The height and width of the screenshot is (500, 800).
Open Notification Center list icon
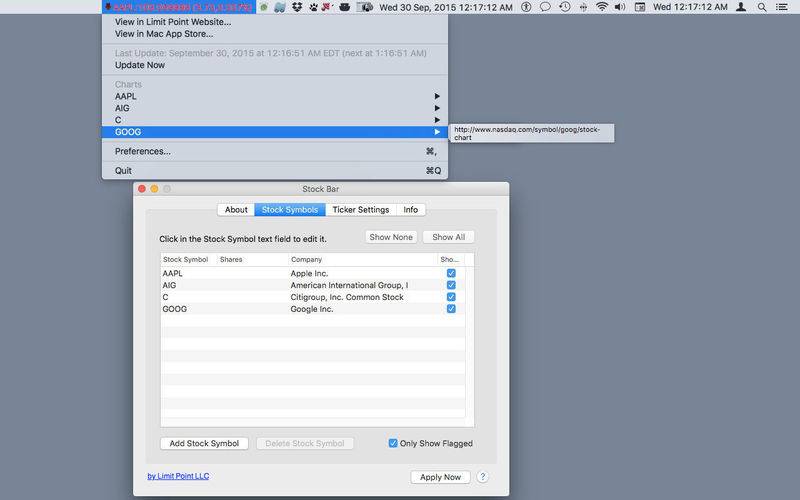coord(781,7)
